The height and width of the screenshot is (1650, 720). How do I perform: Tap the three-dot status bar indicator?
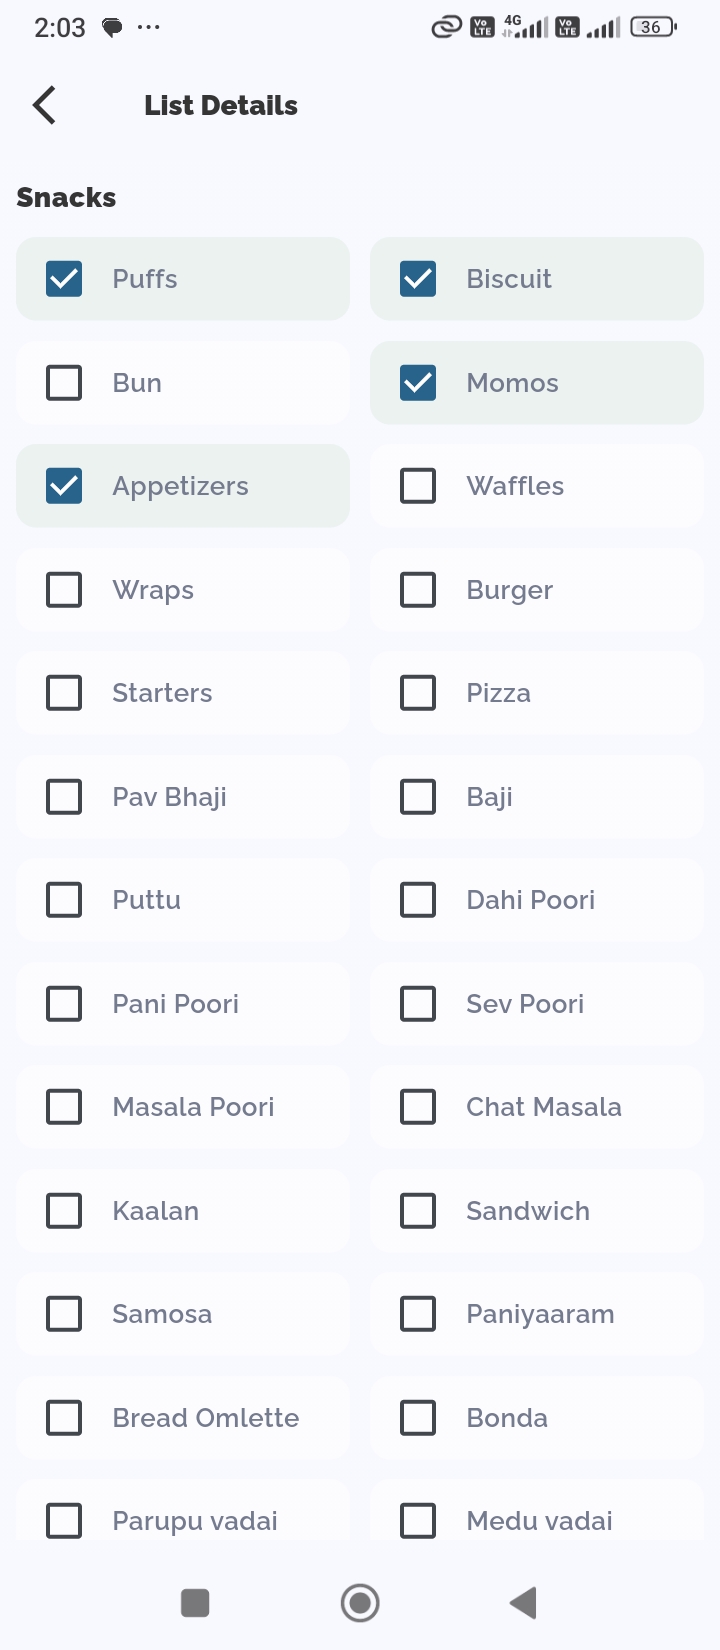point(149,27)
